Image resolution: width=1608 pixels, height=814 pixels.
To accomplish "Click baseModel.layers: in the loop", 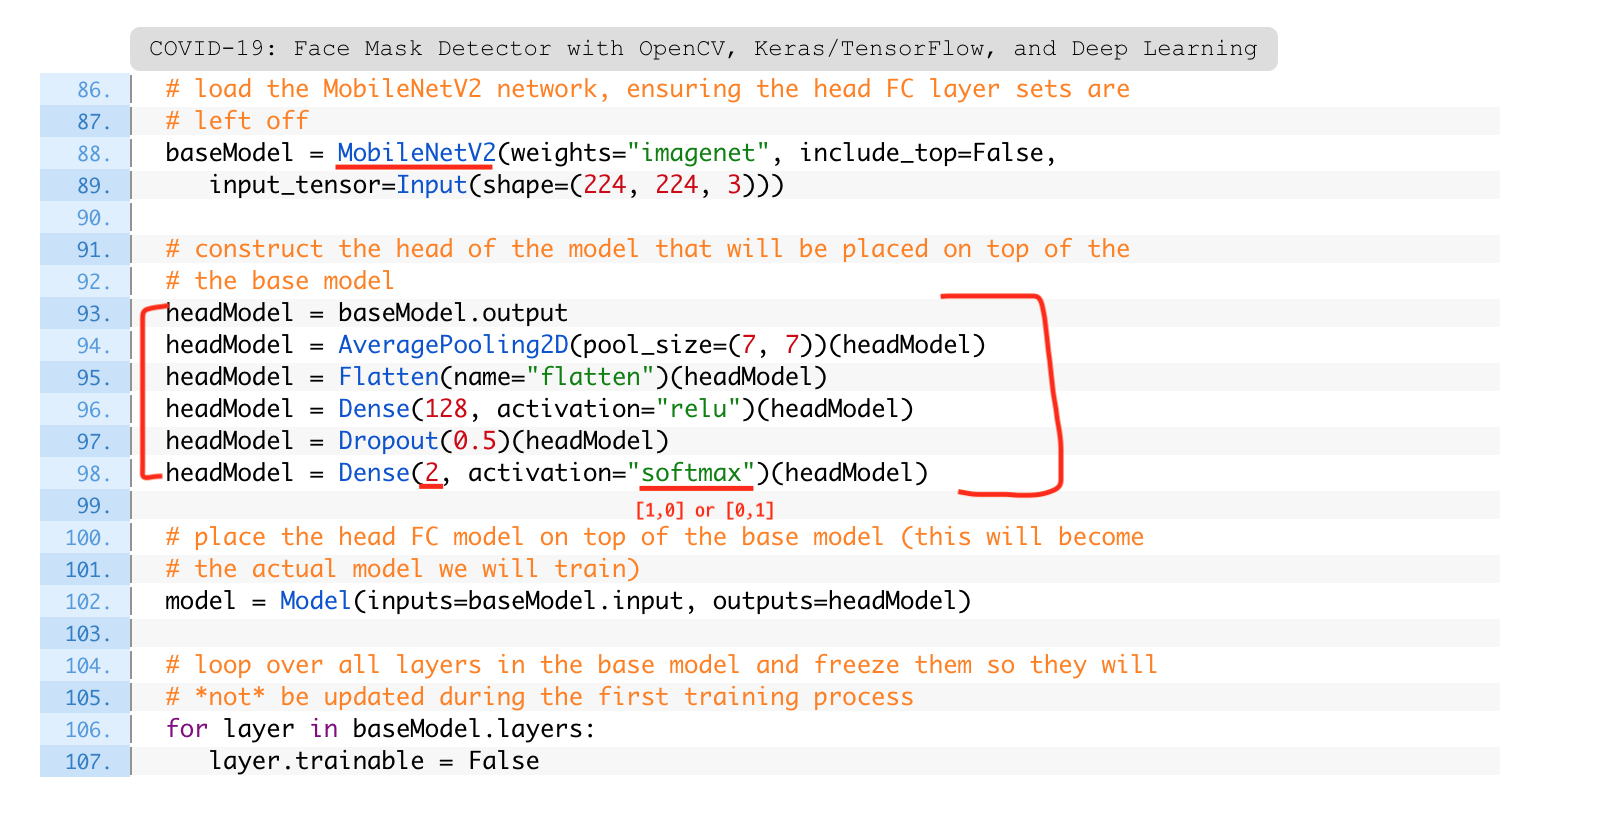I will (474, 729).
